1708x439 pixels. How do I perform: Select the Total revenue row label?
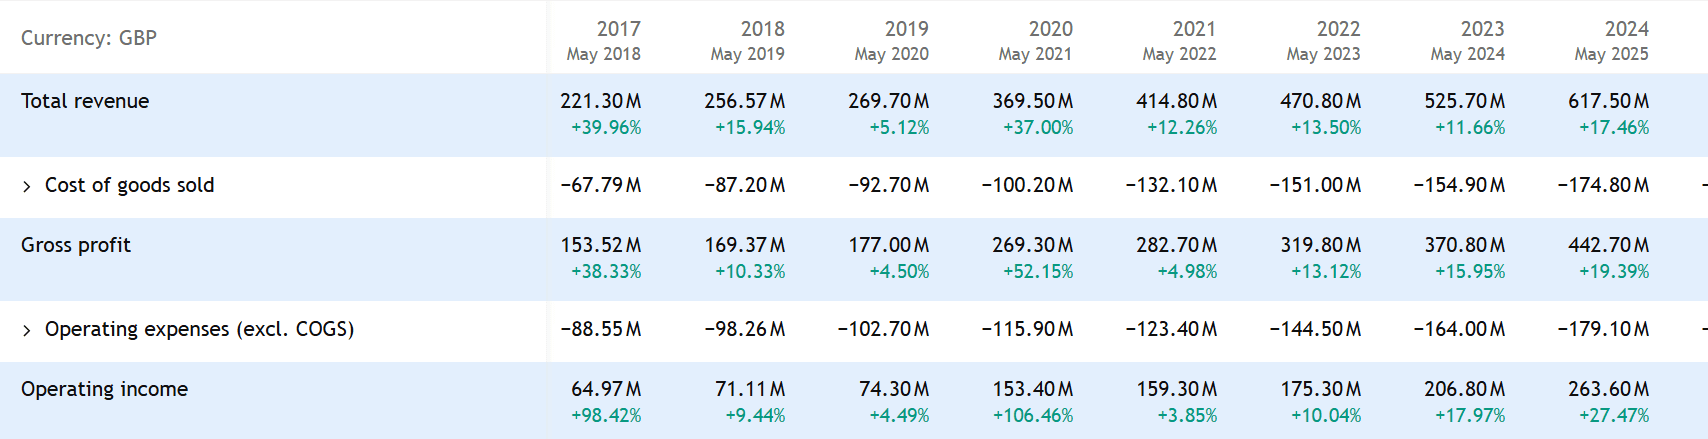coord(85,101)
